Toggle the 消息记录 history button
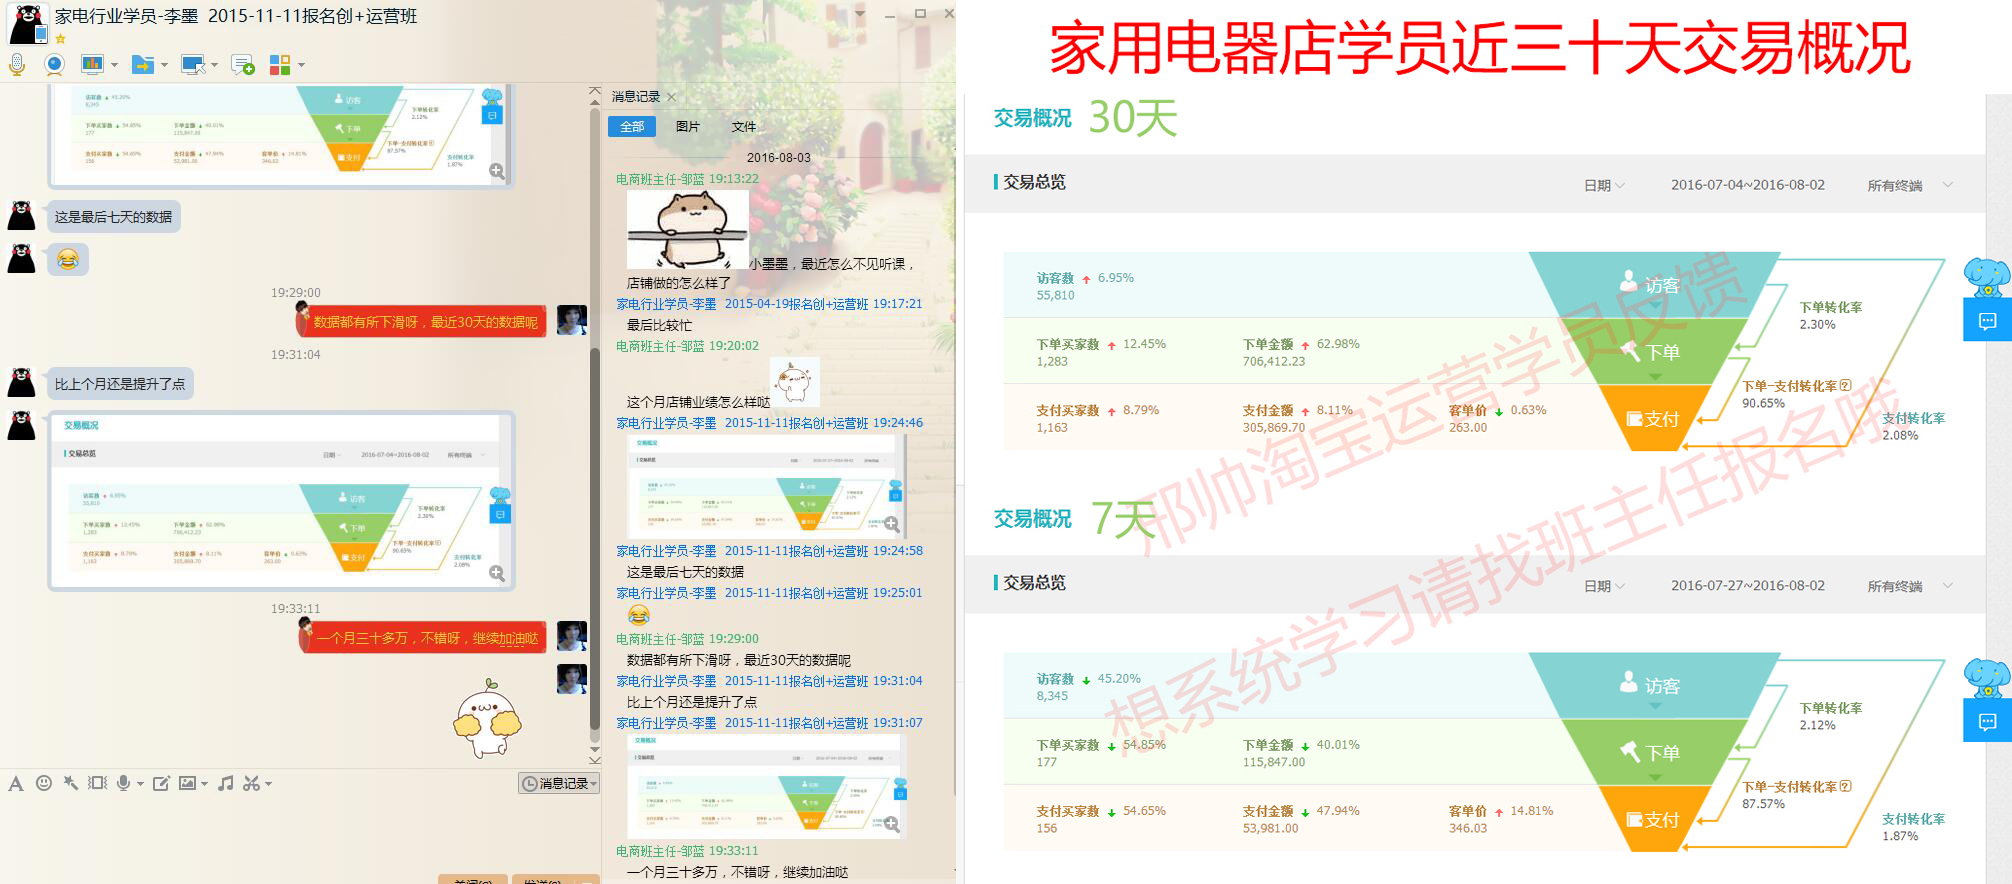Image resolution: width=2012 pixels, height=884 pixels. point(559,783)
